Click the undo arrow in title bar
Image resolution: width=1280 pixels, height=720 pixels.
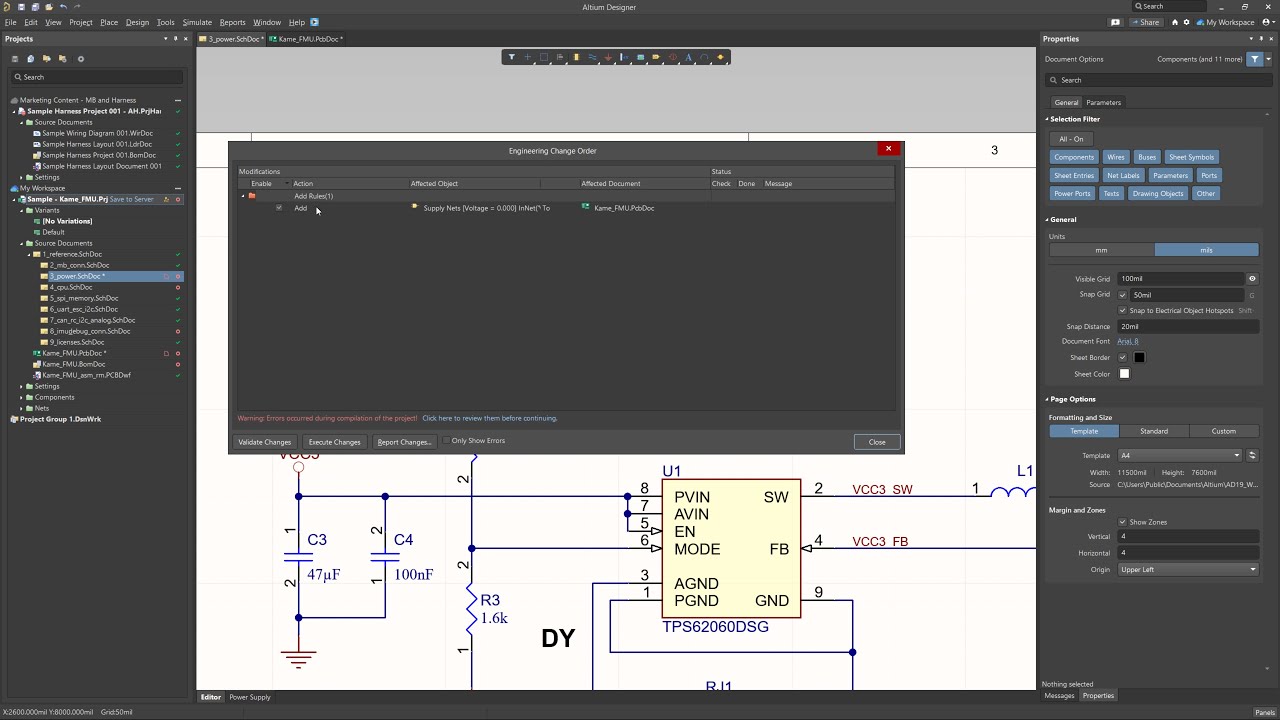point(63,7)
